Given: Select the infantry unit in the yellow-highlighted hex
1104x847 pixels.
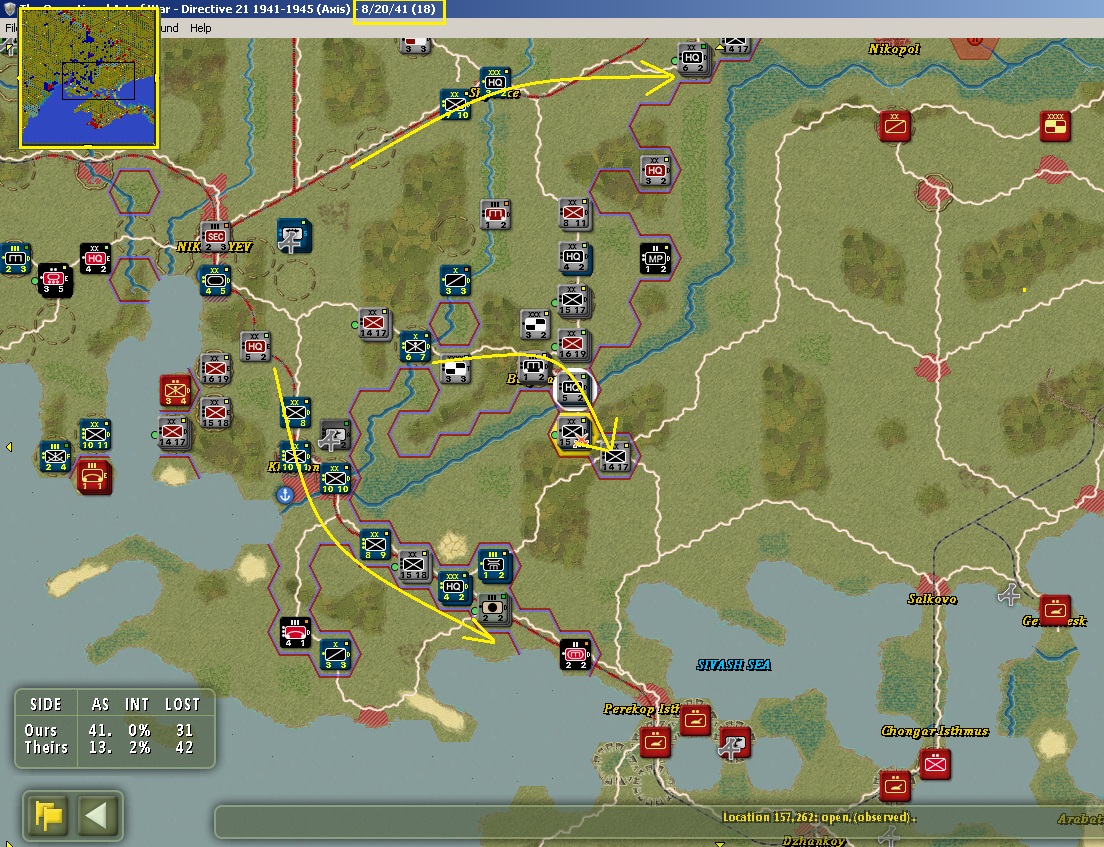Looking at the screenshot, I should (573, 433).
